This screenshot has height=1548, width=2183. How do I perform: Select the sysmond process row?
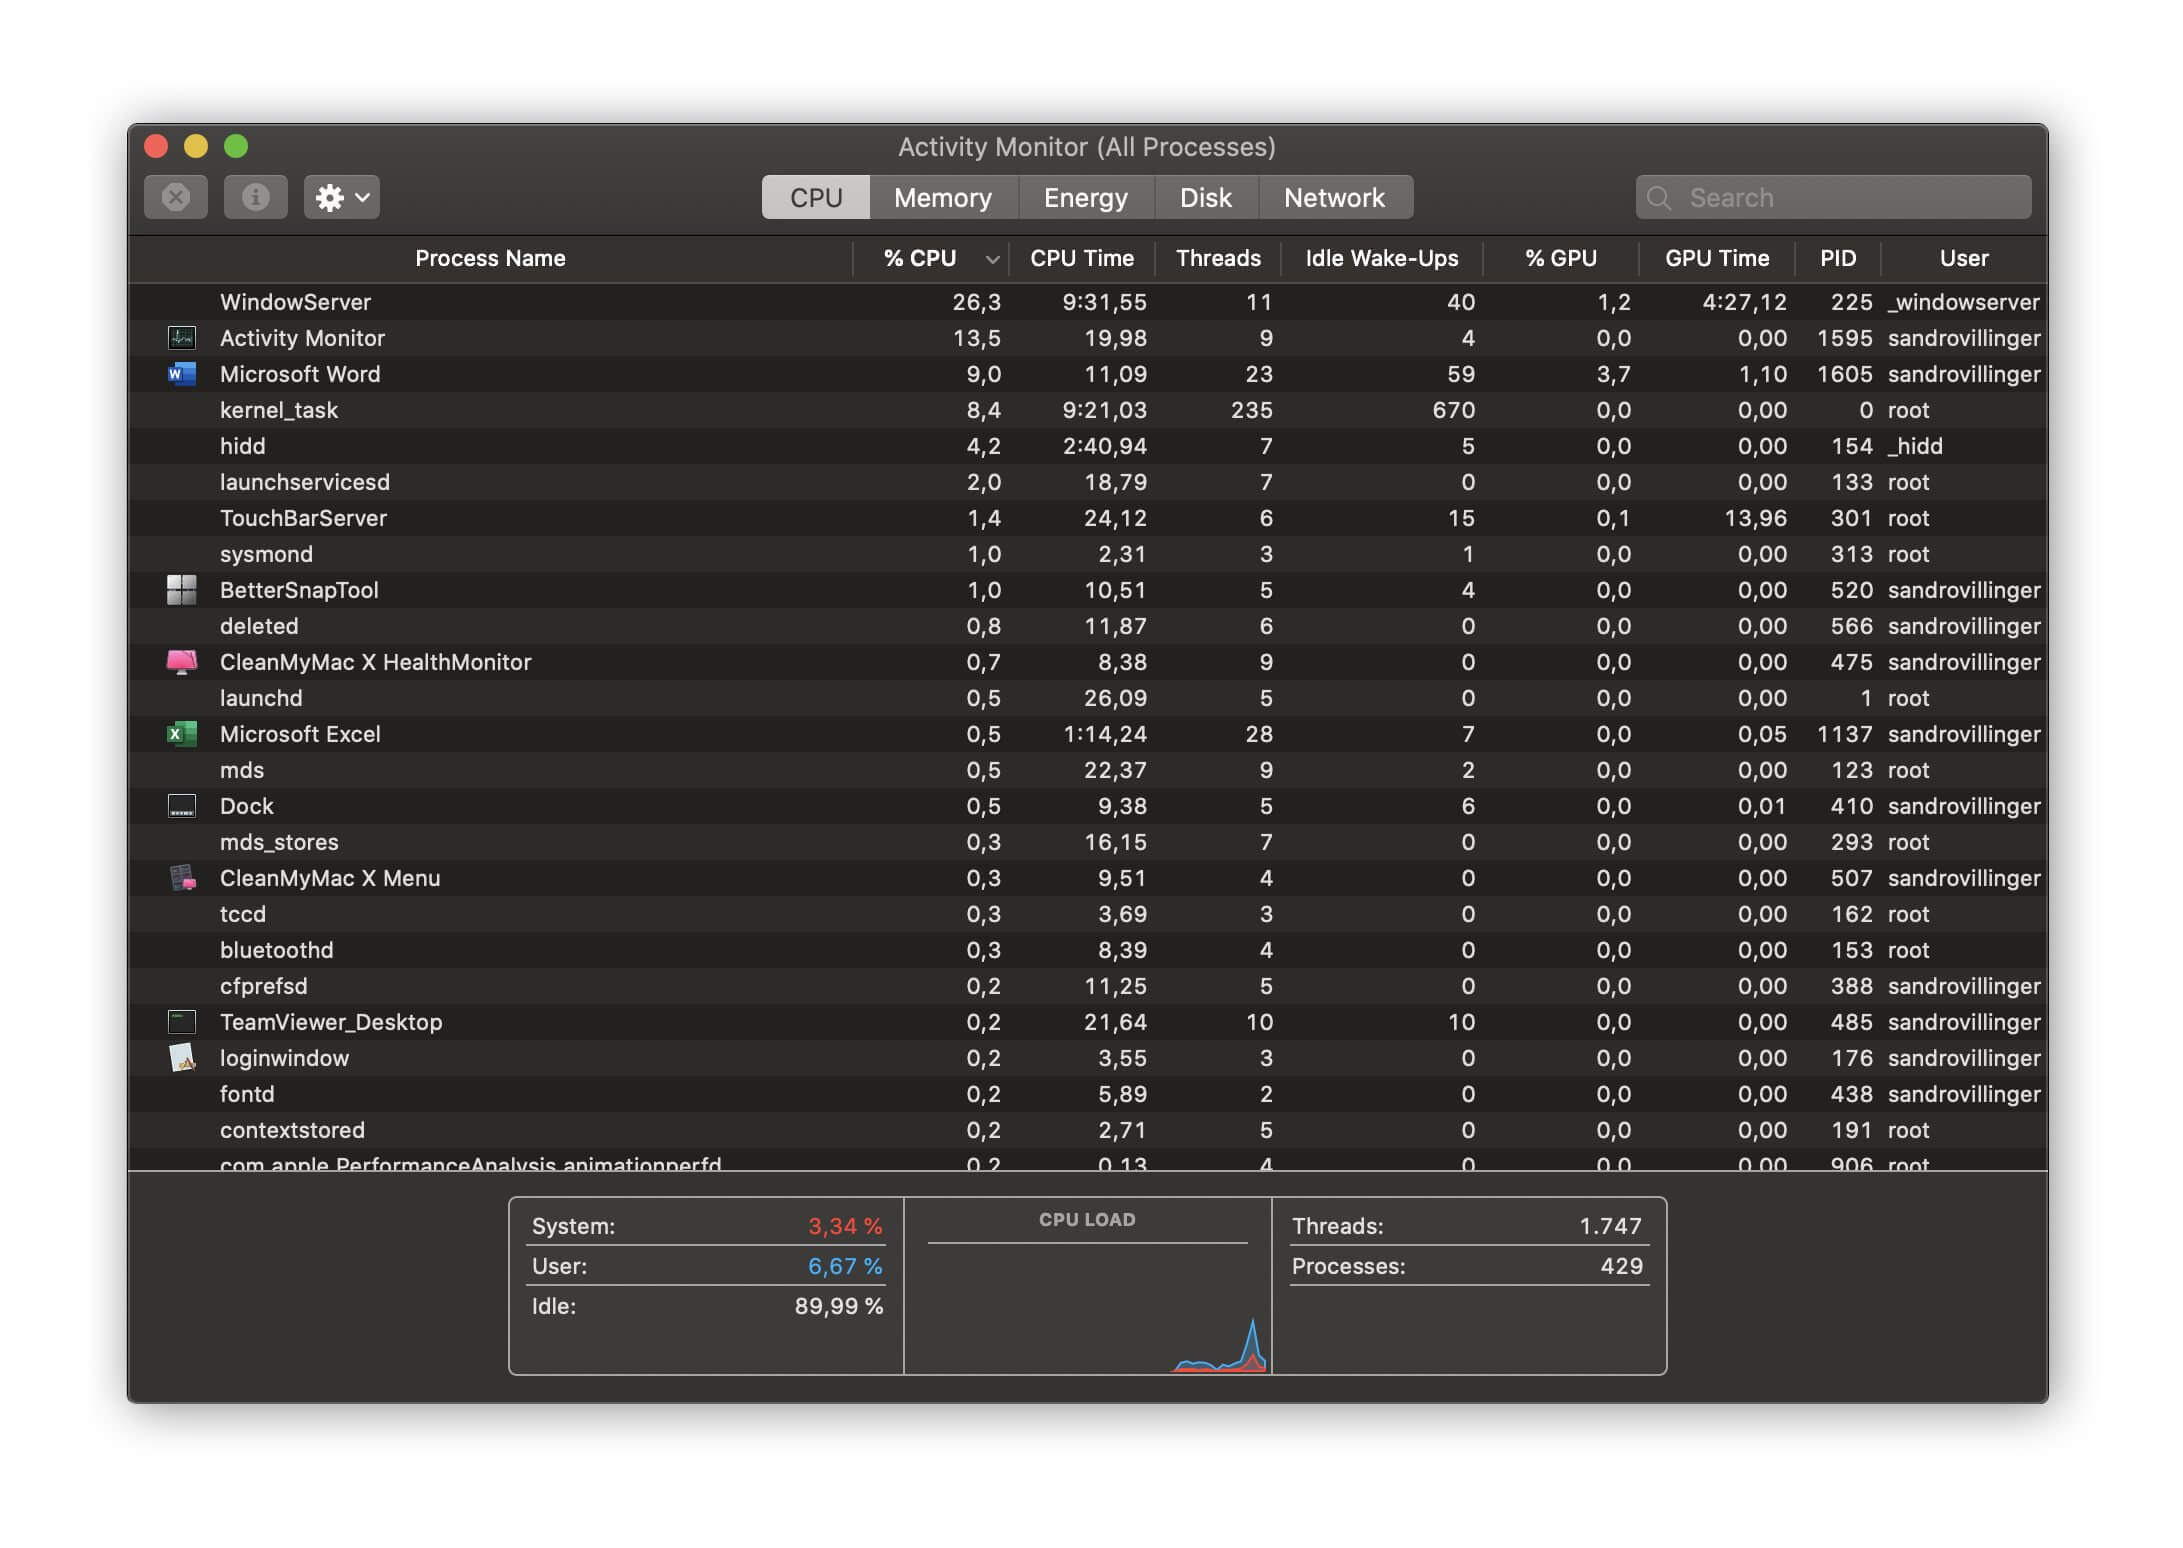(x=1088, y=554)
